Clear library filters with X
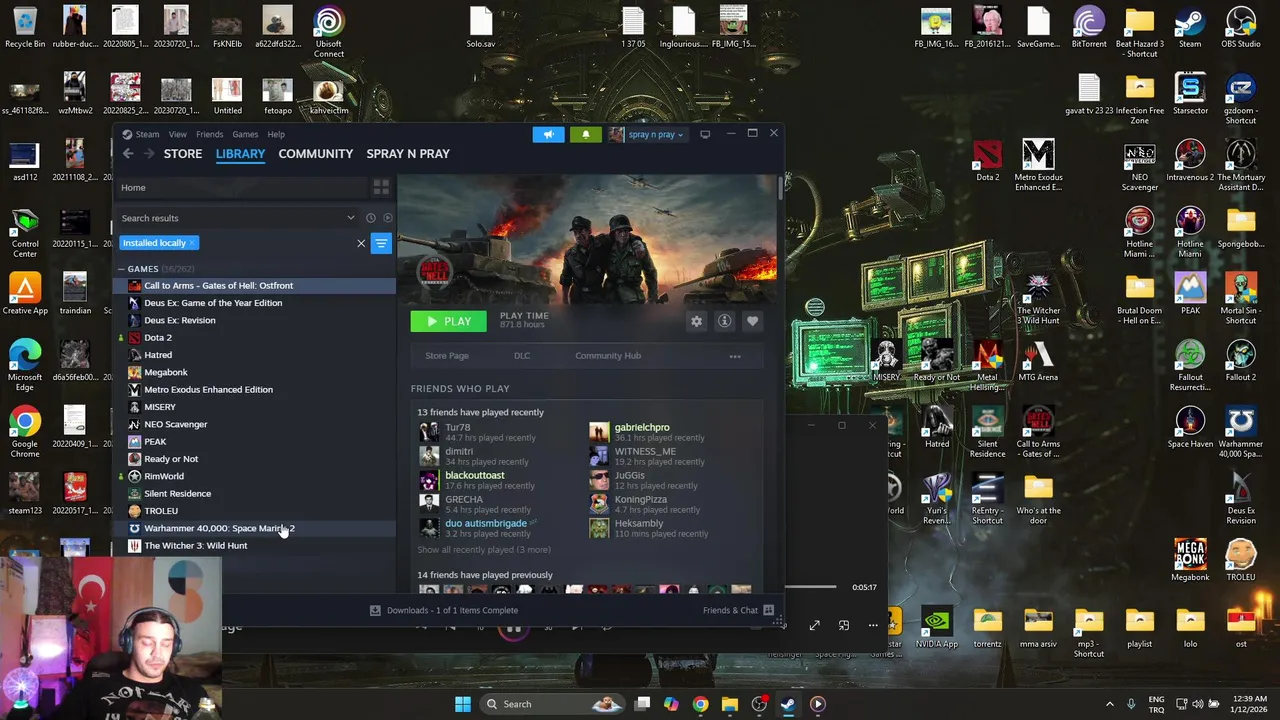The width and height of the screenshot is (1280, 720). (x=361, y=243)
